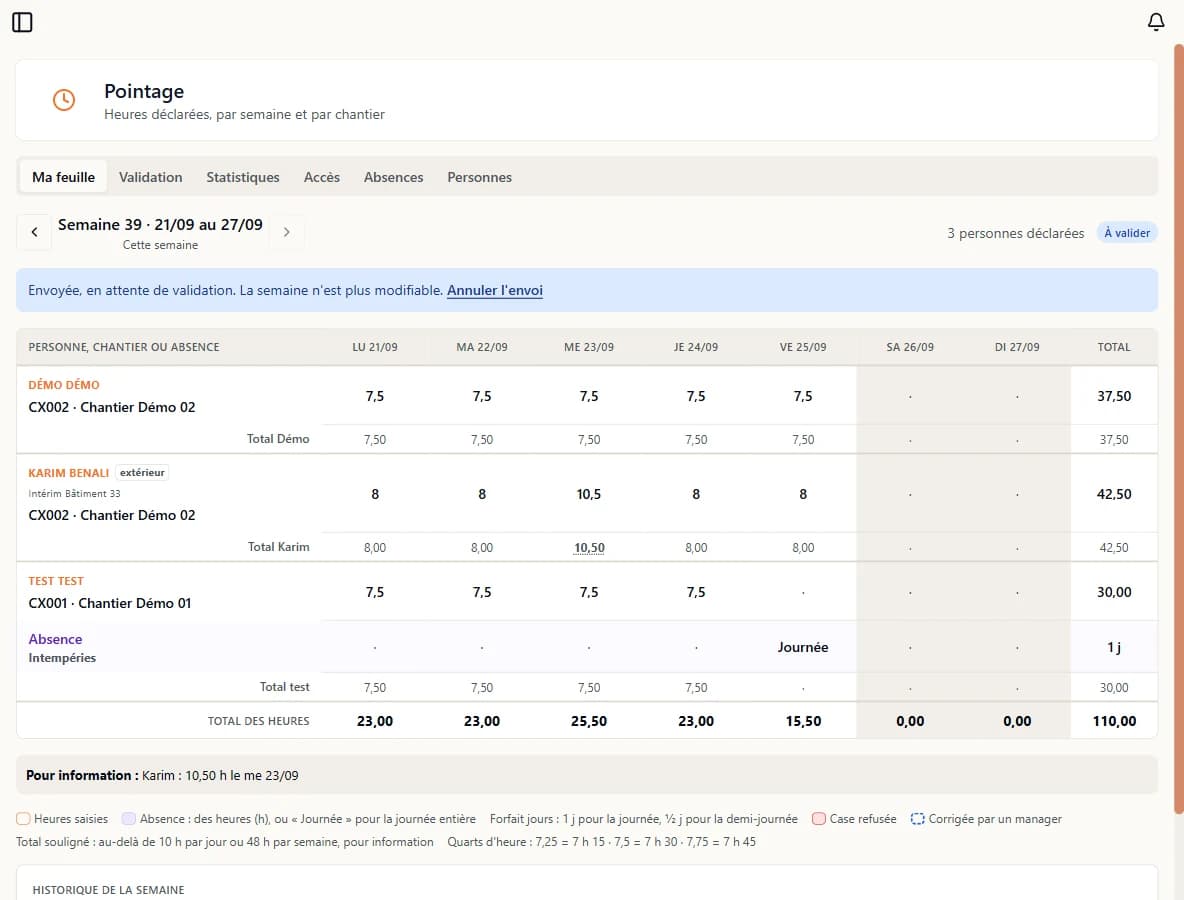Click the 1 j absence total
Screen dimensions: 1184x900
coord(1114,648)
